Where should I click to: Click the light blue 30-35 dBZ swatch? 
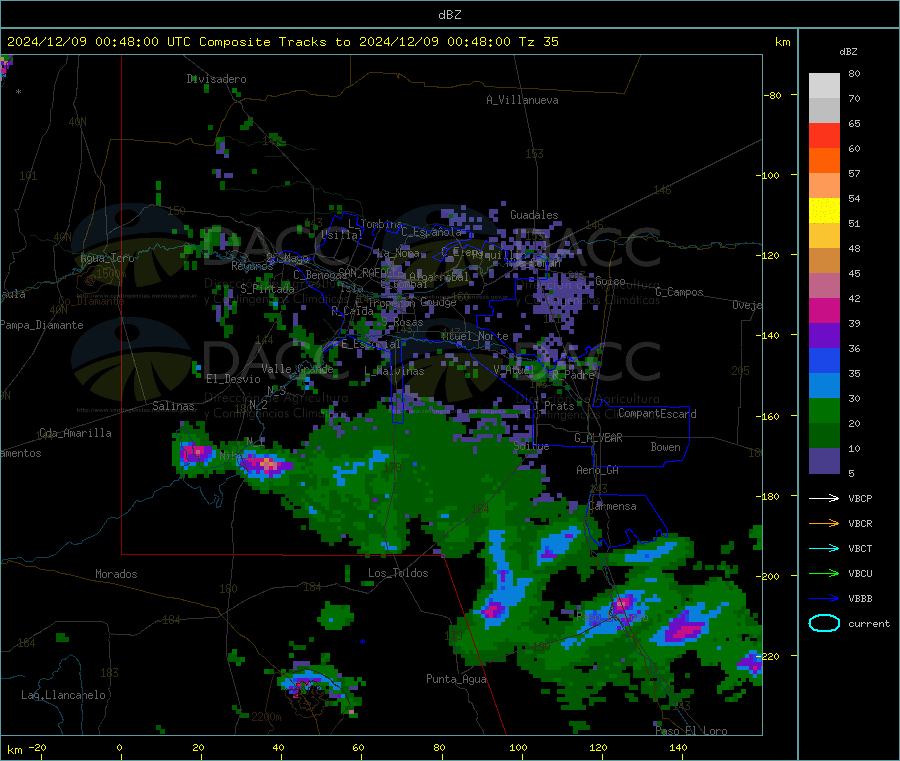coord(824,385)
